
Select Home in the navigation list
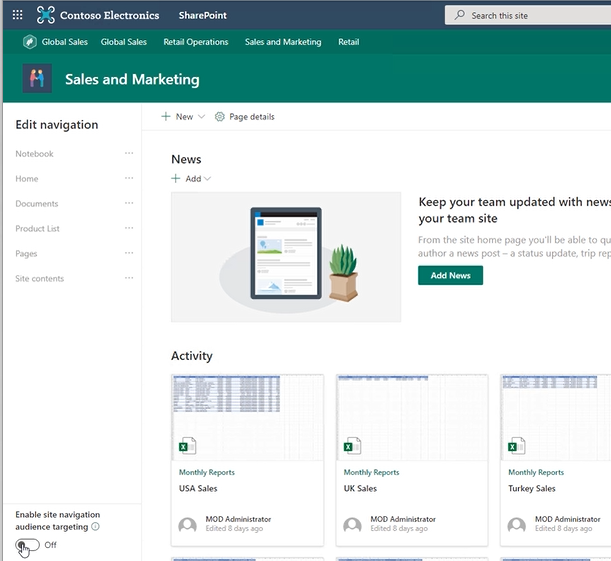(26, 178)
